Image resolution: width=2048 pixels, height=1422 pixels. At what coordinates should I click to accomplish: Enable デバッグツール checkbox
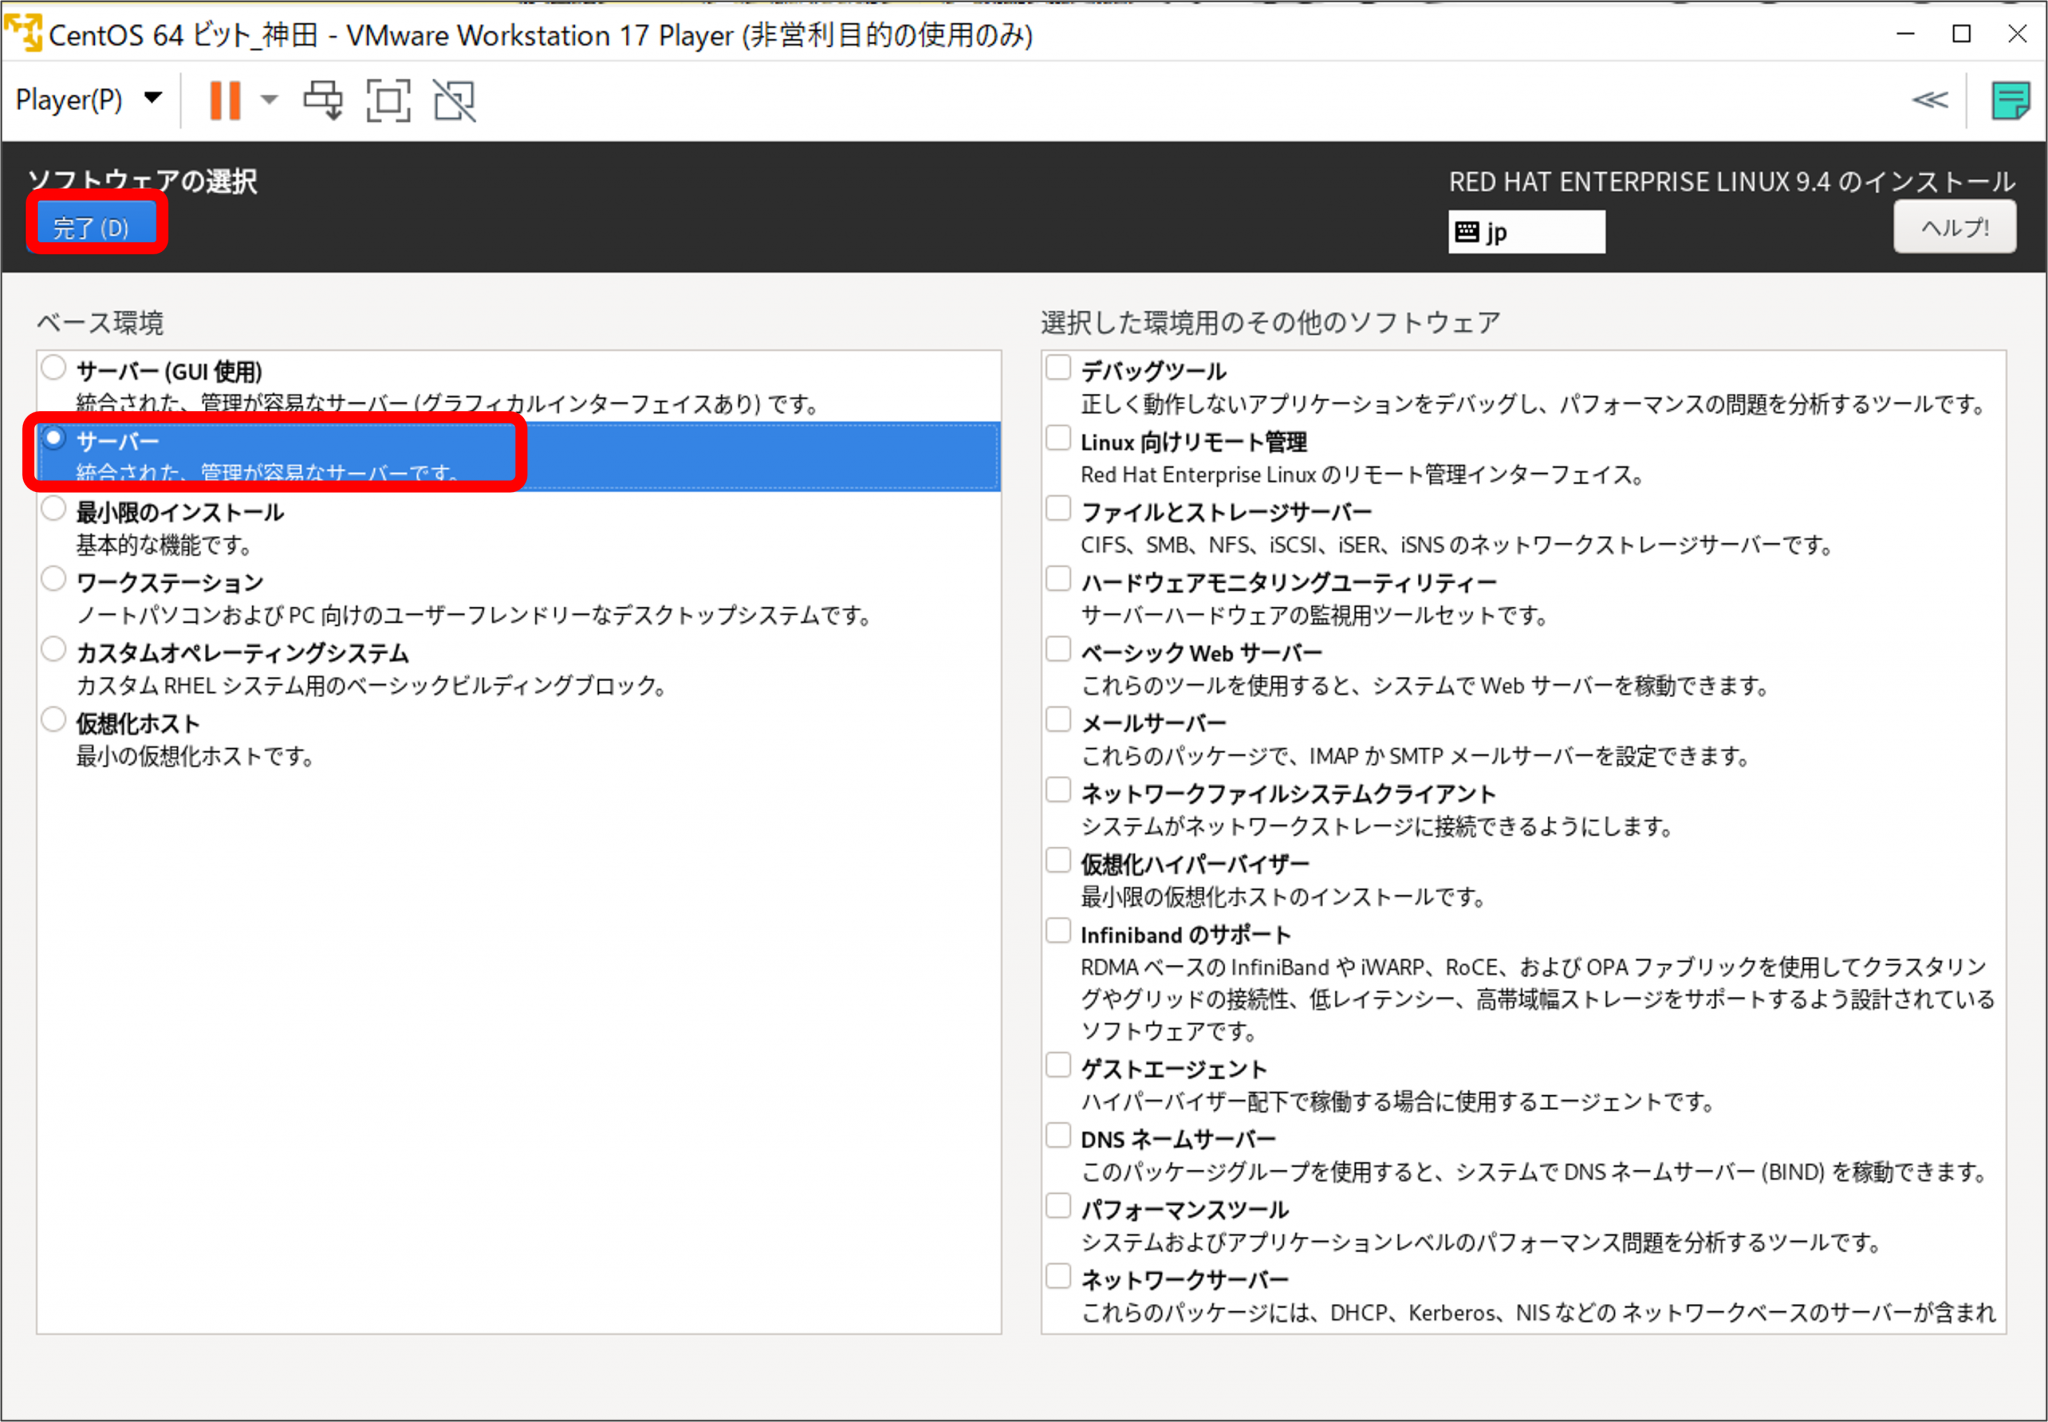pyautogui.click(x=1058, y=368)
